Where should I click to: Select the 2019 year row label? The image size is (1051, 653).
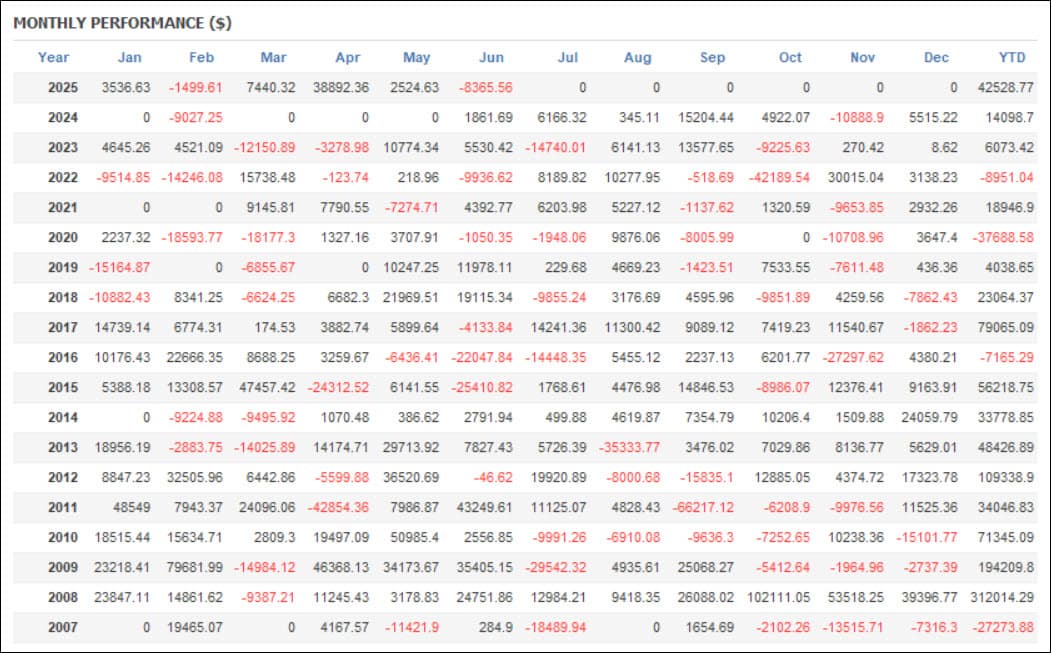click(x=62, y=268)
